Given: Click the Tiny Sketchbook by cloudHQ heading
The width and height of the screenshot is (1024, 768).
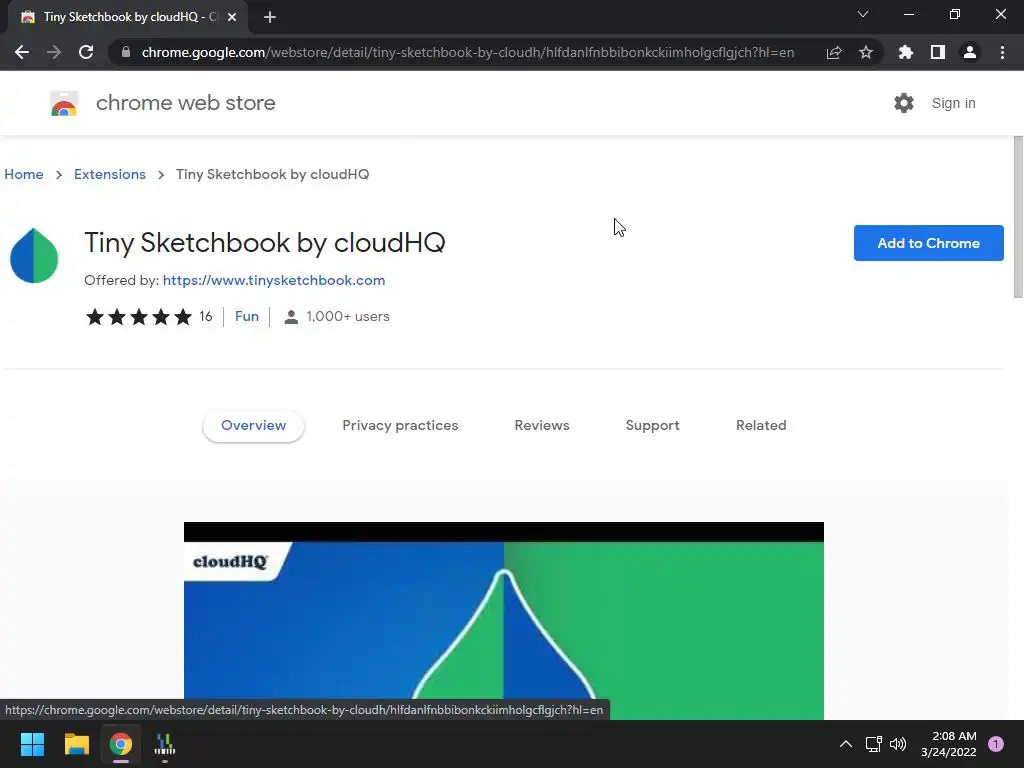Looking at the screenshot, I should coord(264,243).
